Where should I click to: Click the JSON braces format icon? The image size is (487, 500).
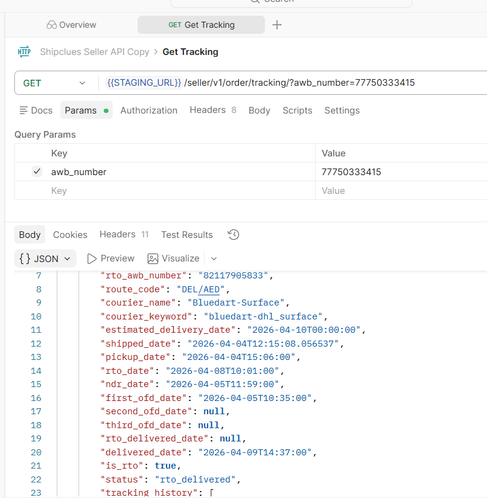(25, 259)
